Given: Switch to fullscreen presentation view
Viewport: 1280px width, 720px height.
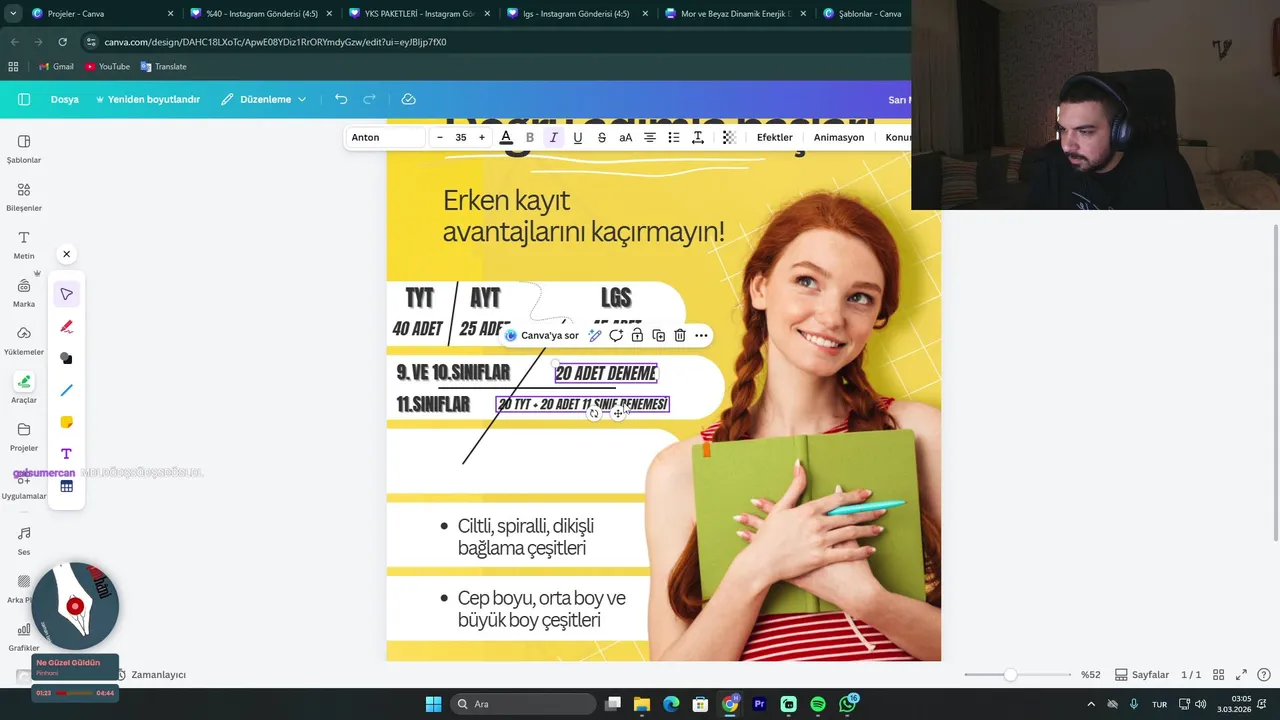Looking at the screenshot, I should 1241,675.
